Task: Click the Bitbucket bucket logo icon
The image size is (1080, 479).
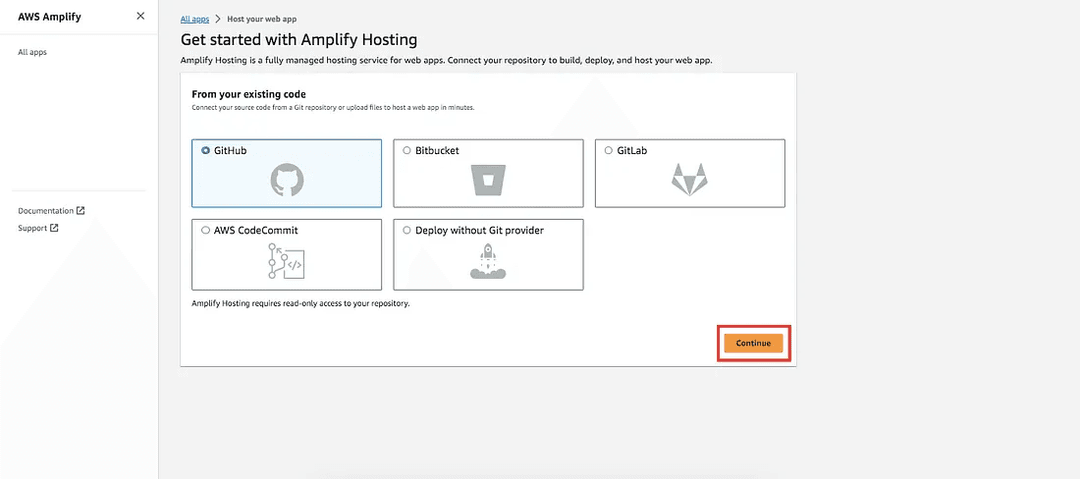Action: coord(488,182)
